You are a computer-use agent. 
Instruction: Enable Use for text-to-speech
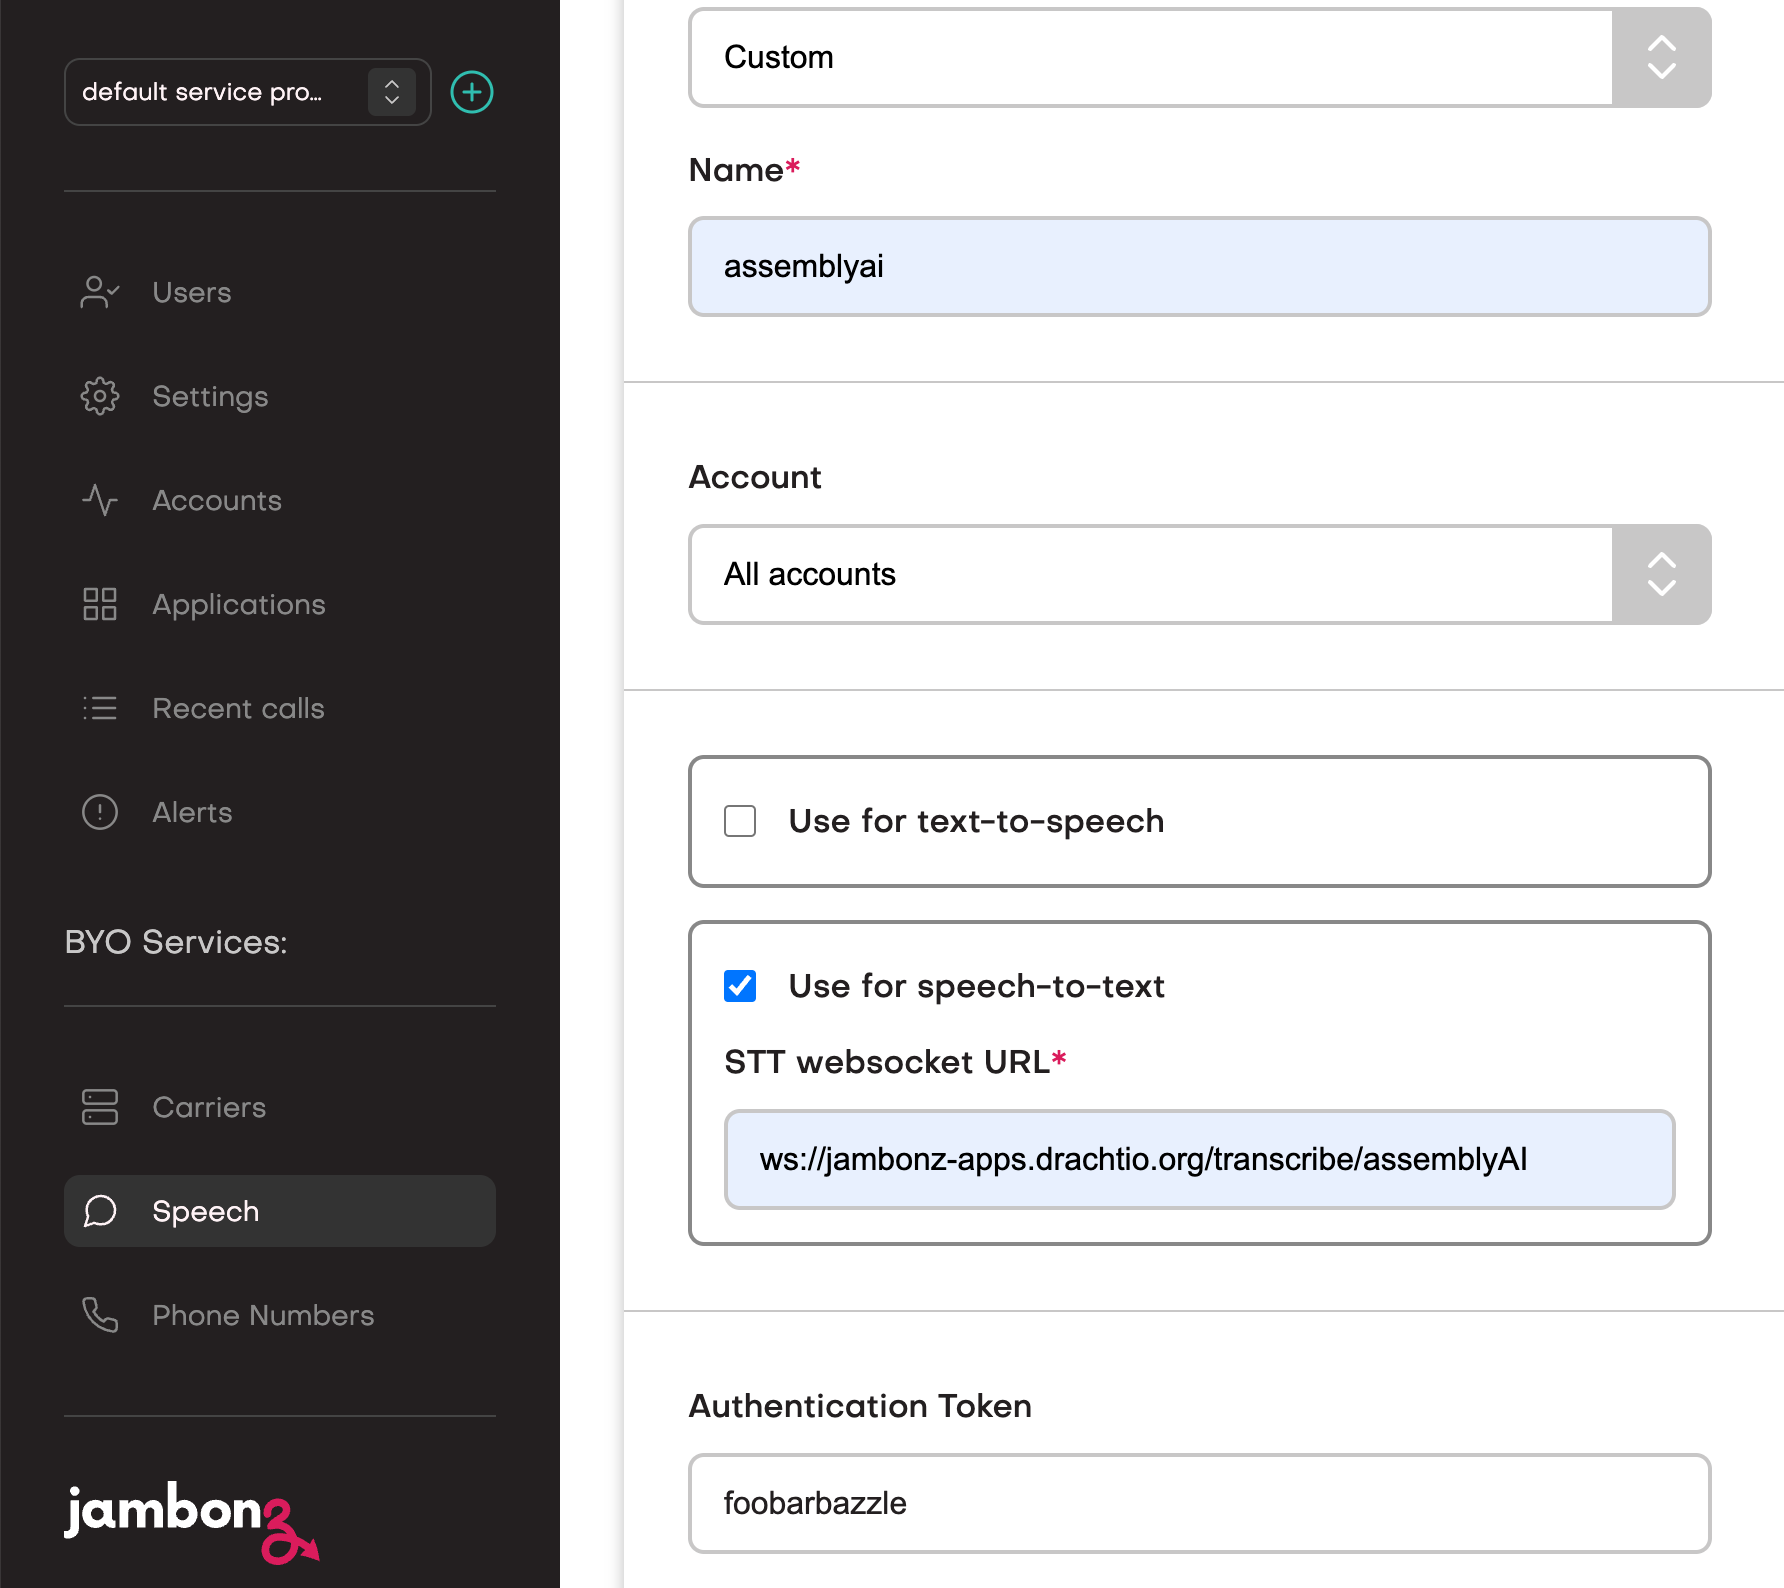(740, 821)
